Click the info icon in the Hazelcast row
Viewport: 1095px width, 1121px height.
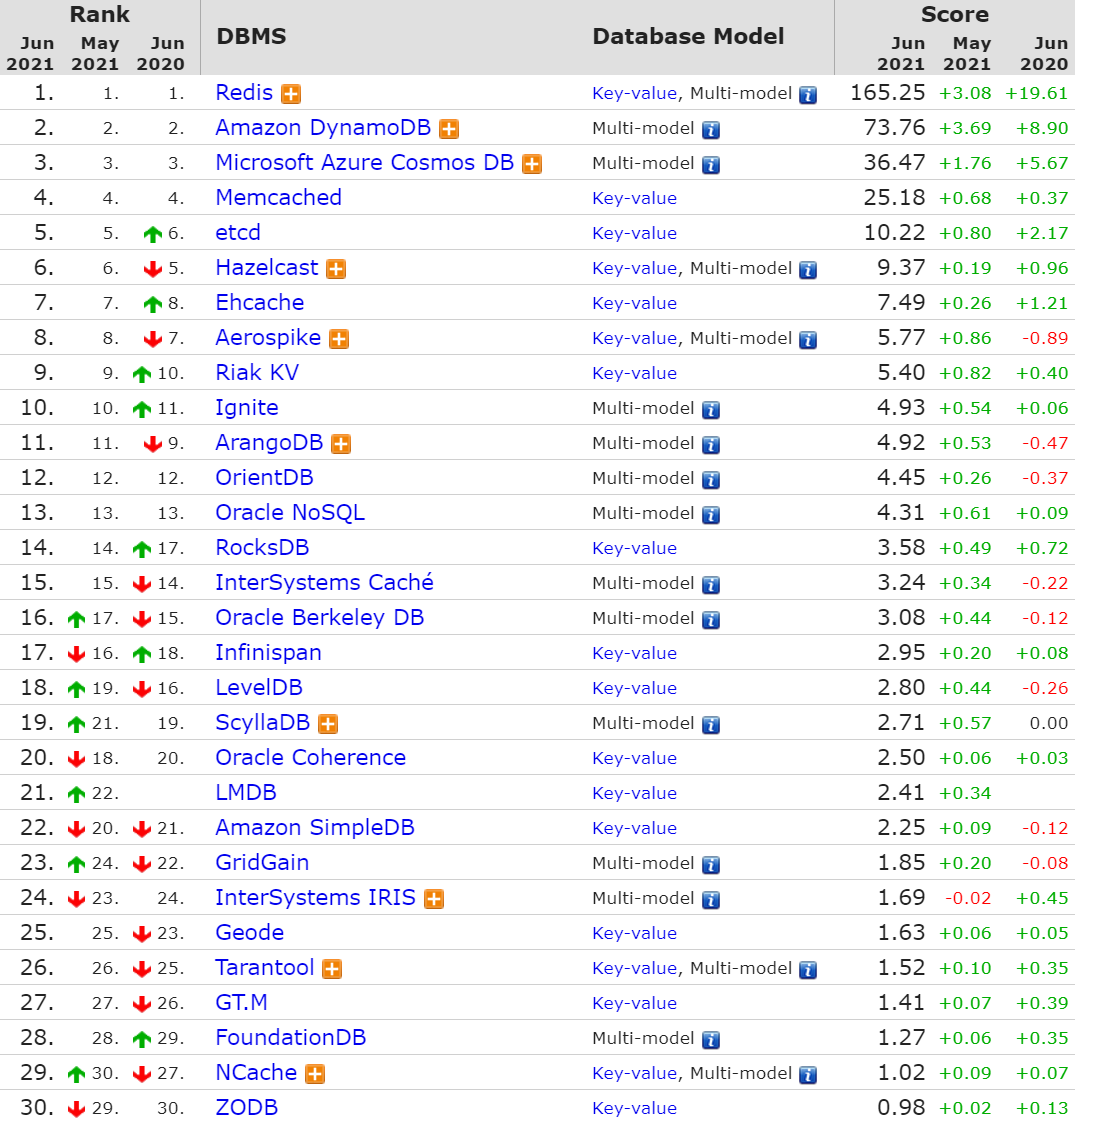point(808,270)
